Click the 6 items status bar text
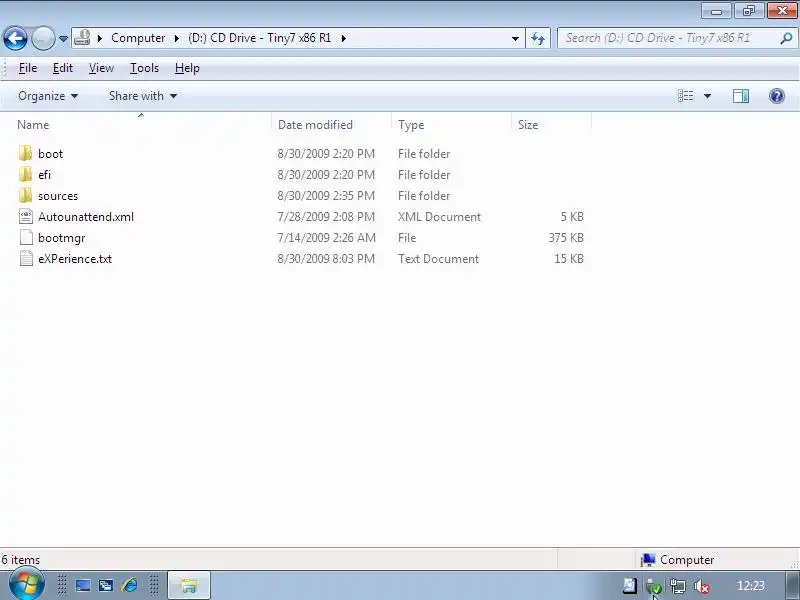Image resolution: width=800 pixels, height=600 pixels. [x=20, y=560]
